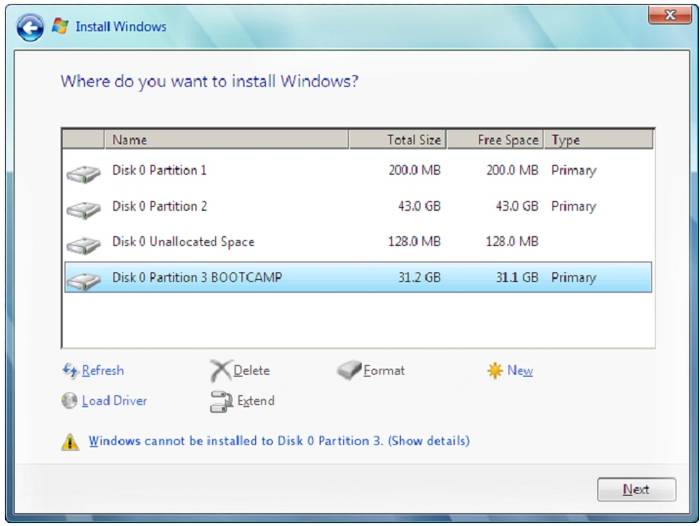Click the Type column header

[x=598, y=140]
